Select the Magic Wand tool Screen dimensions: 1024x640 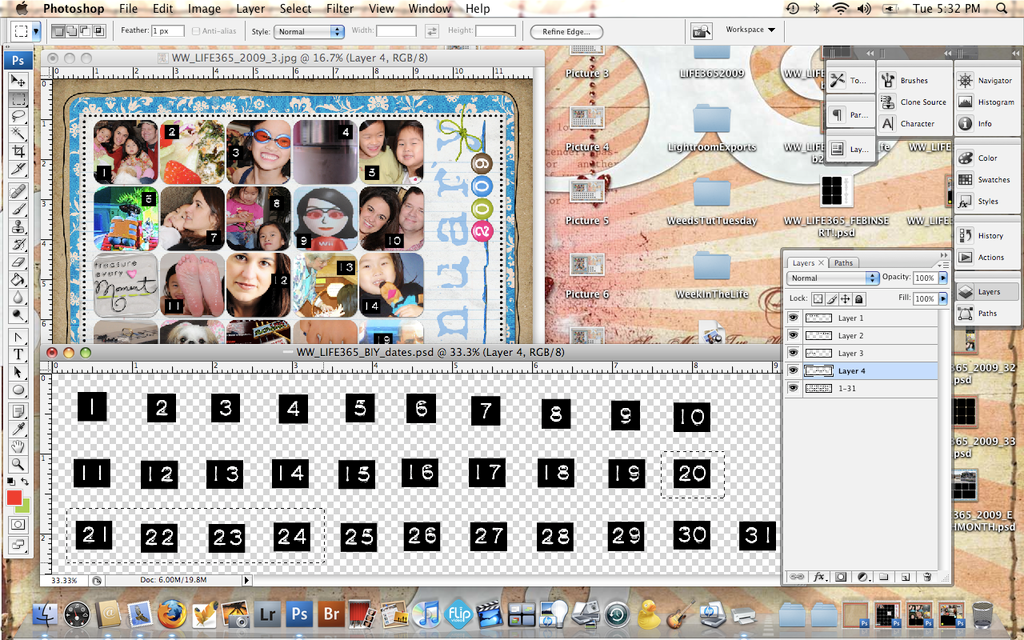(18, 134)
